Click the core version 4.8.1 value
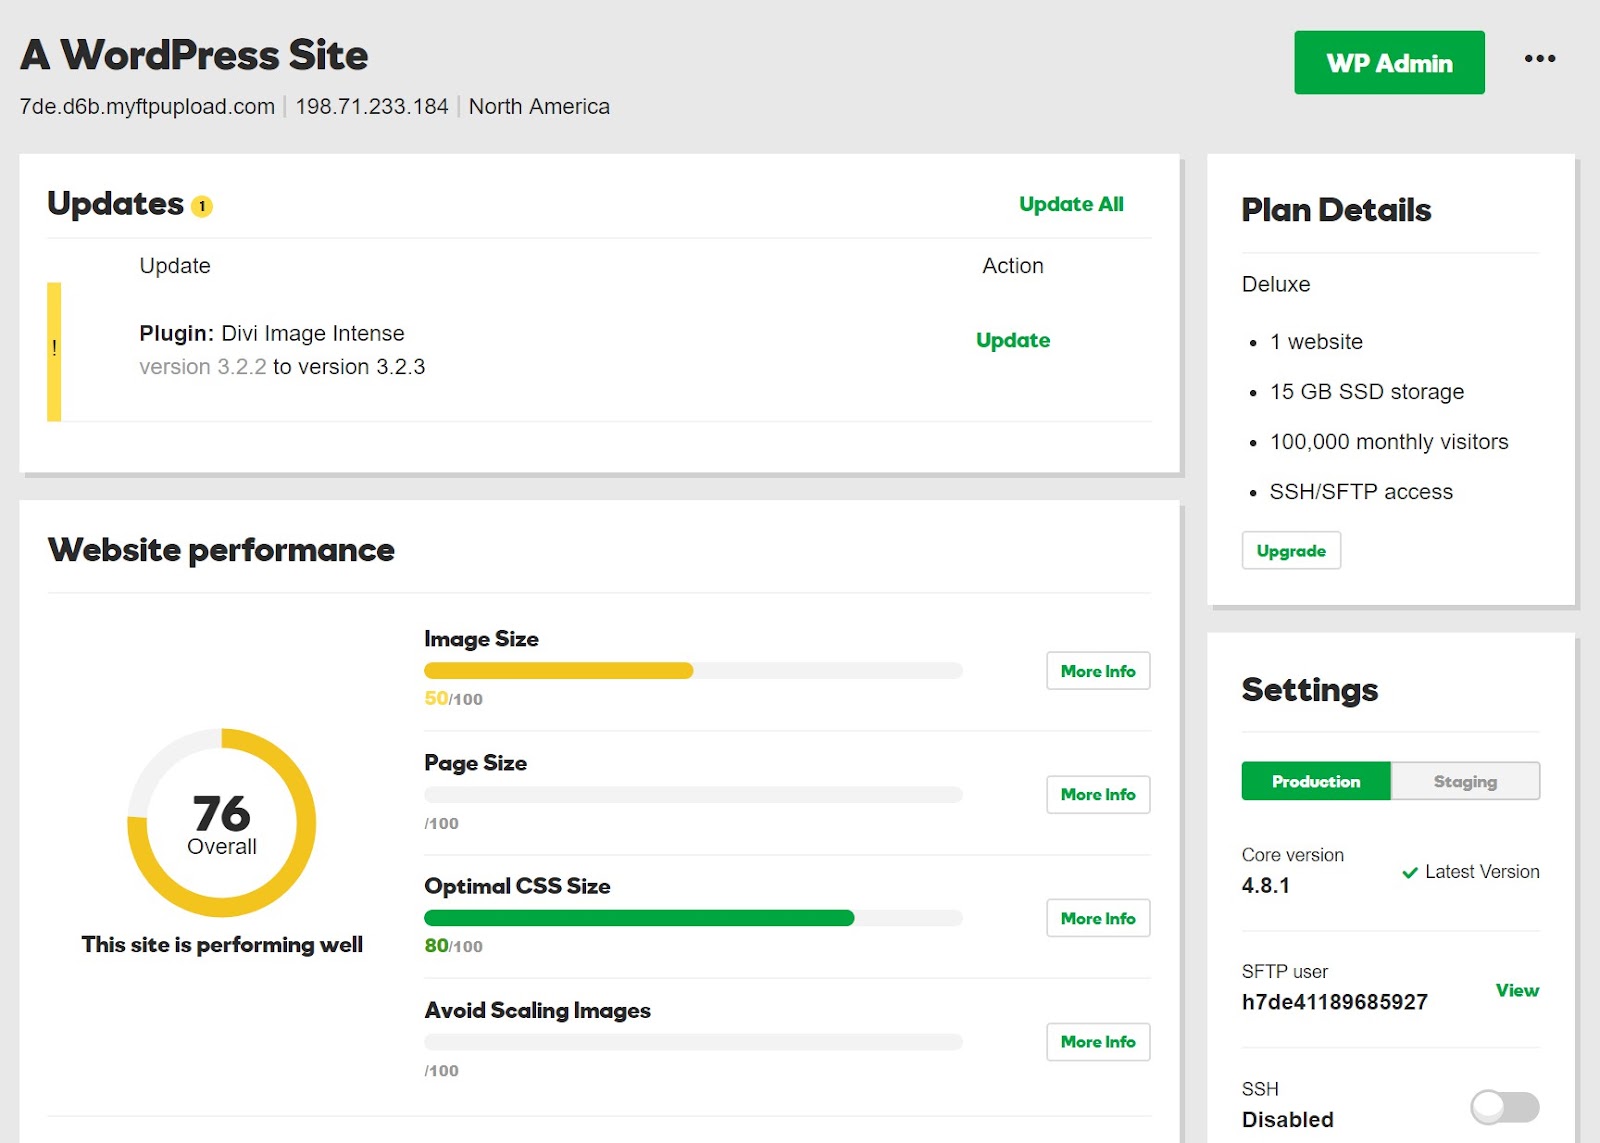1600x1143 pixels. click(1266, 885)
